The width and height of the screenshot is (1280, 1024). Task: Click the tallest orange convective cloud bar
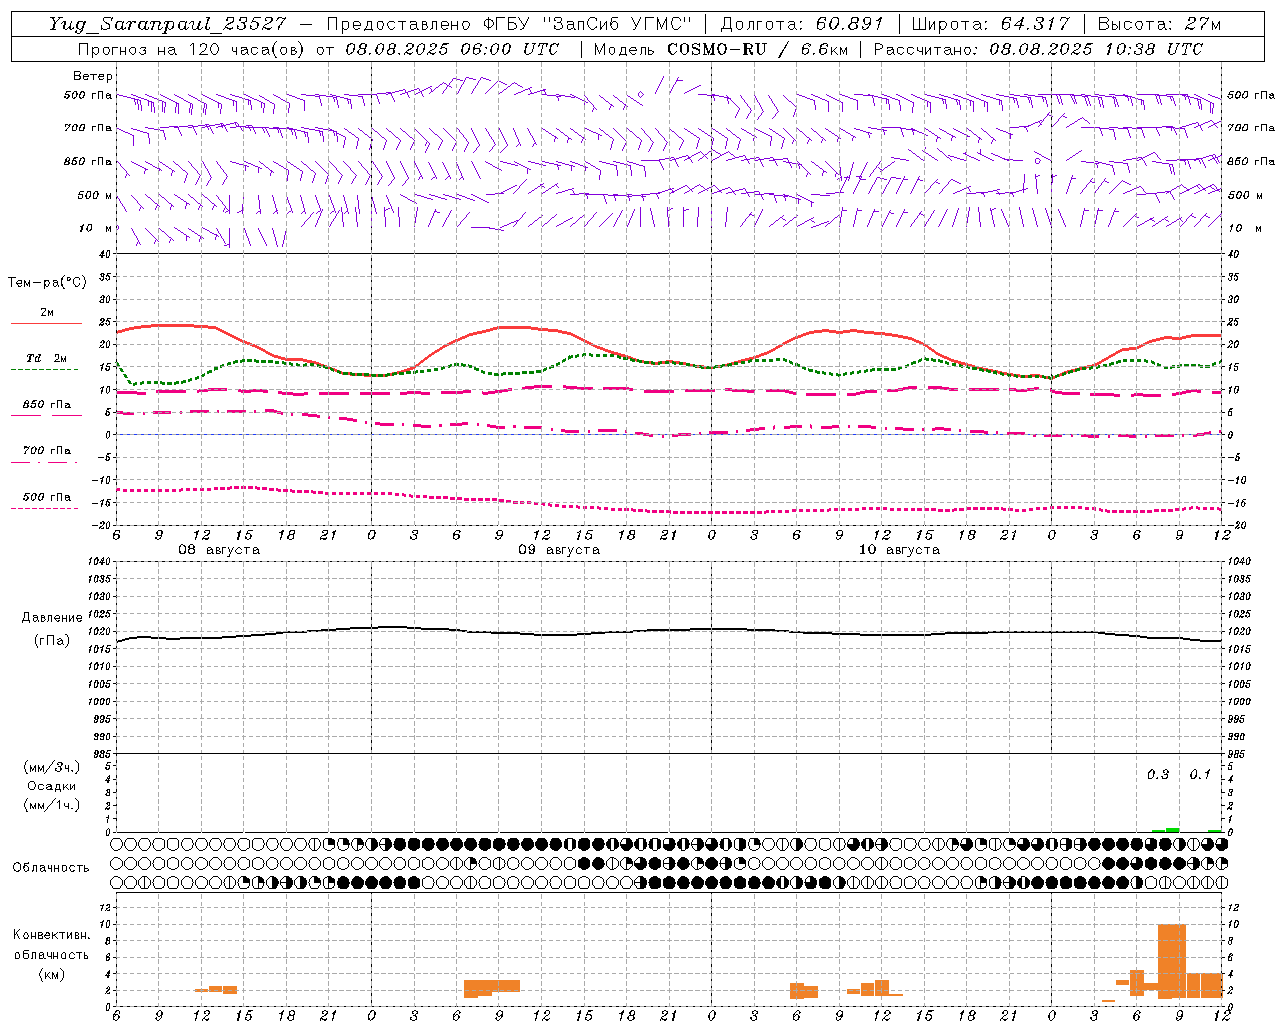[1172, 961]
